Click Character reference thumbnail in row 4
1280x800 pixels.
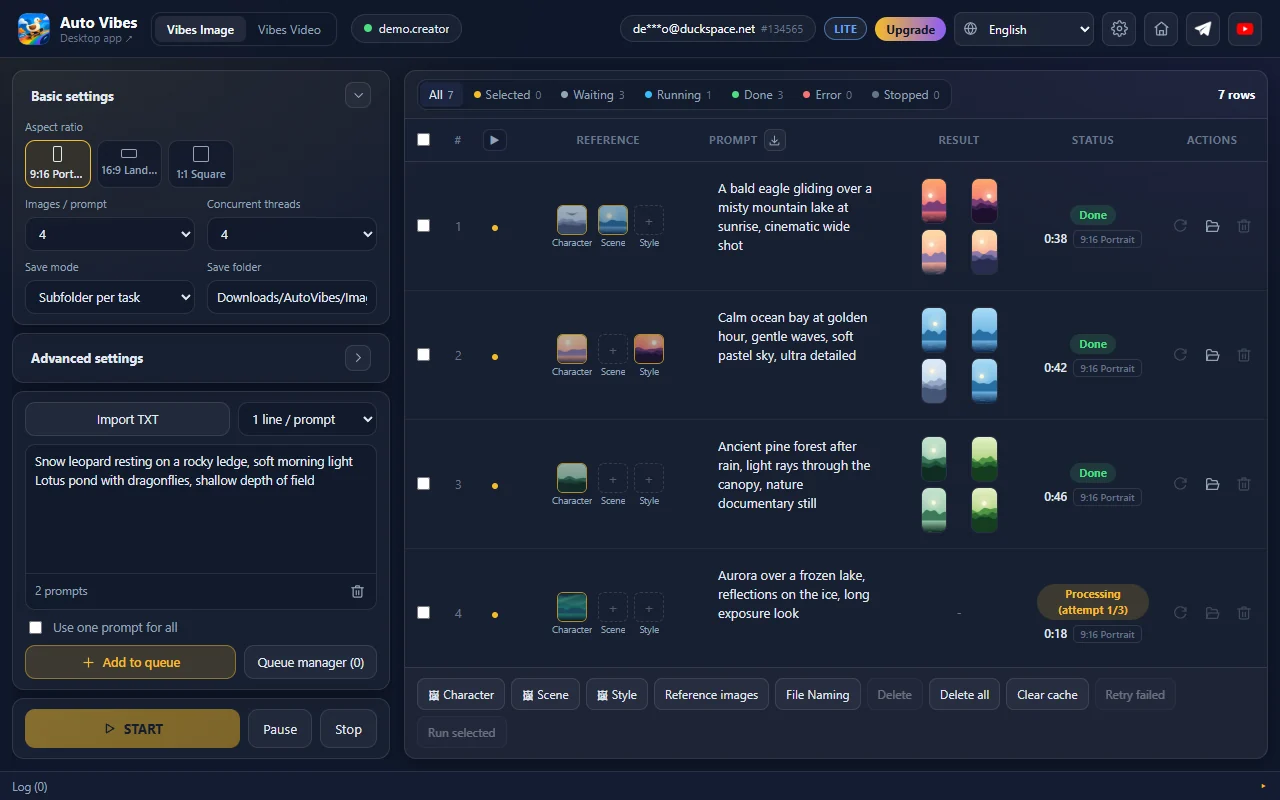pyautogui.click(x=572, y=607)
